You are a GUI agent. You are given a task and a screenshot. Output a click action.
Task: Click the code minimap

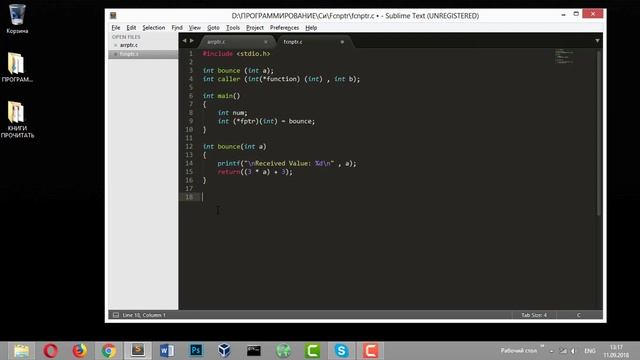point(564,56)
